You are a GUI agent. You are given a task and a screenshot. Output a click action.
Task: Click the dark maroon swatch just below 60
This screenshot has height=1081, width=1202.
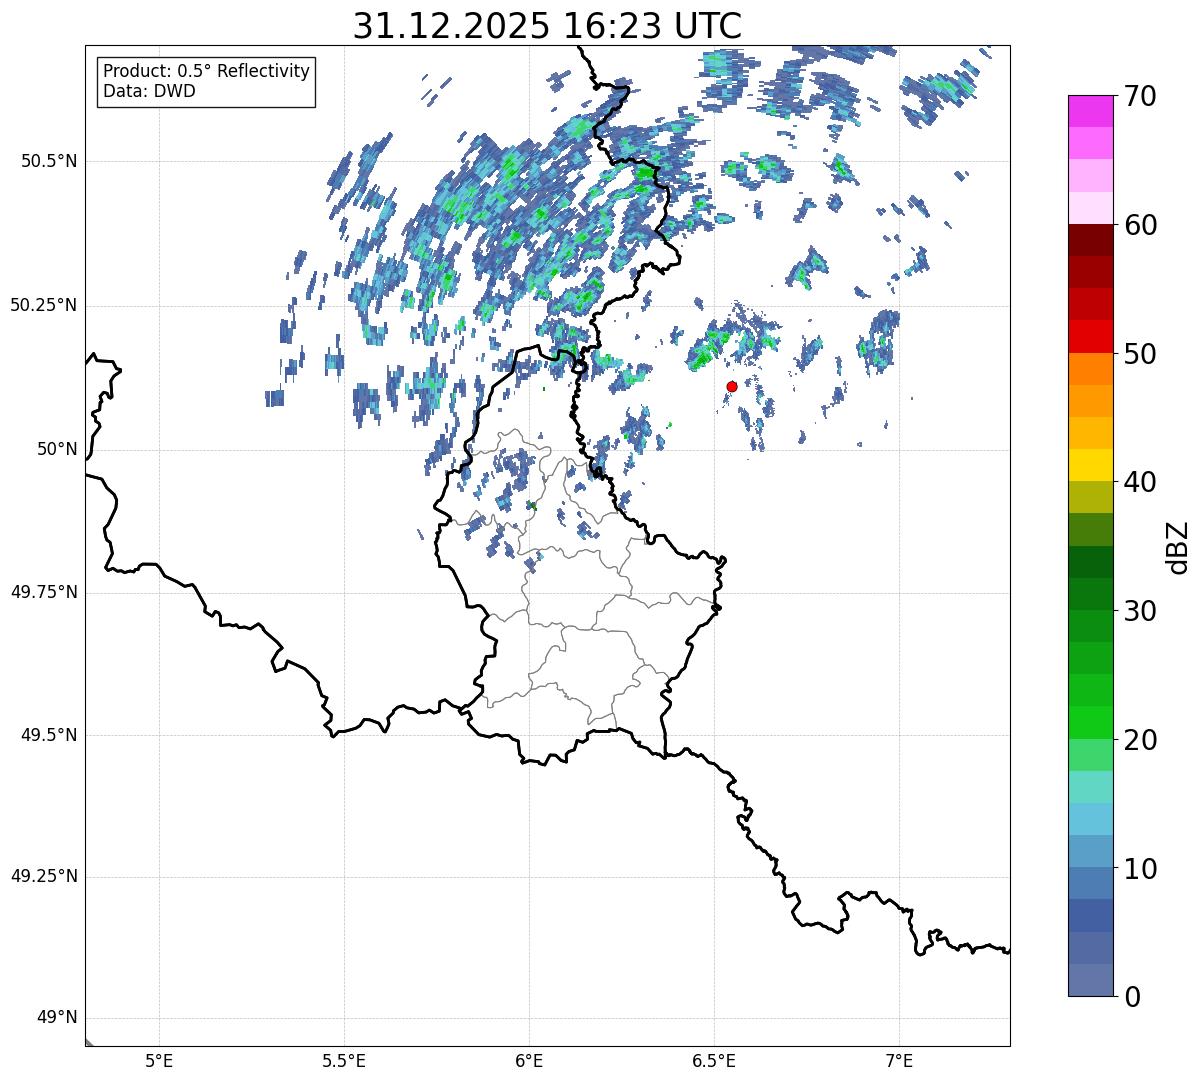pos(1090,241)
